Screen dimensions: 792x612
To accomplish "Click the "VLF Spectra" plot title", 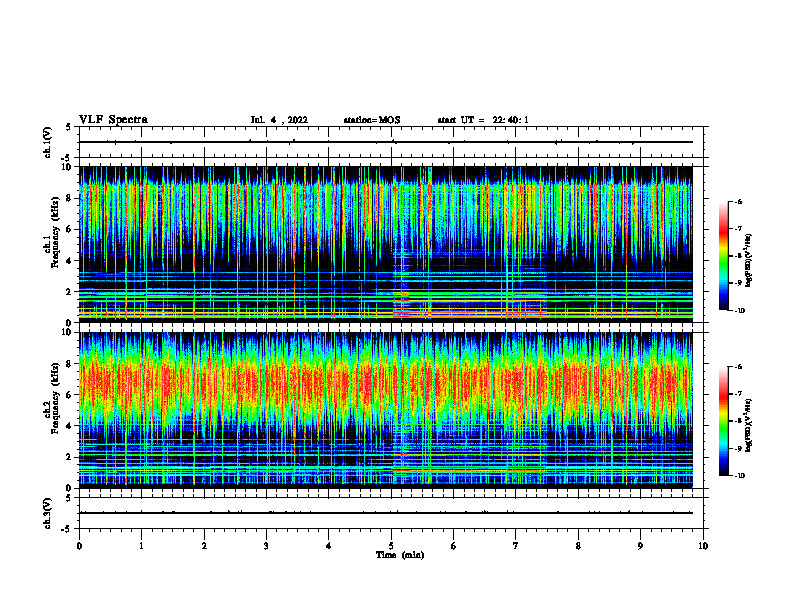I will pyautogui.click(x=113, y=120).
